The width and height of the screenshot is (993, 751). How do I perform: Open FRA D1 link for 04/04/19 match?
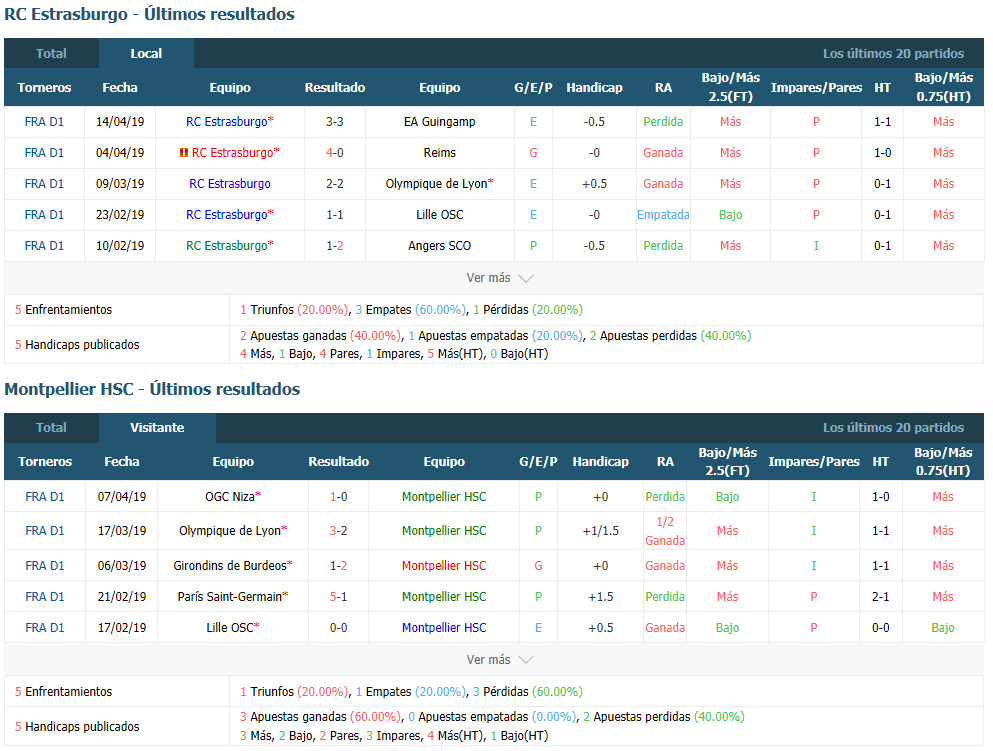point(44,153)
